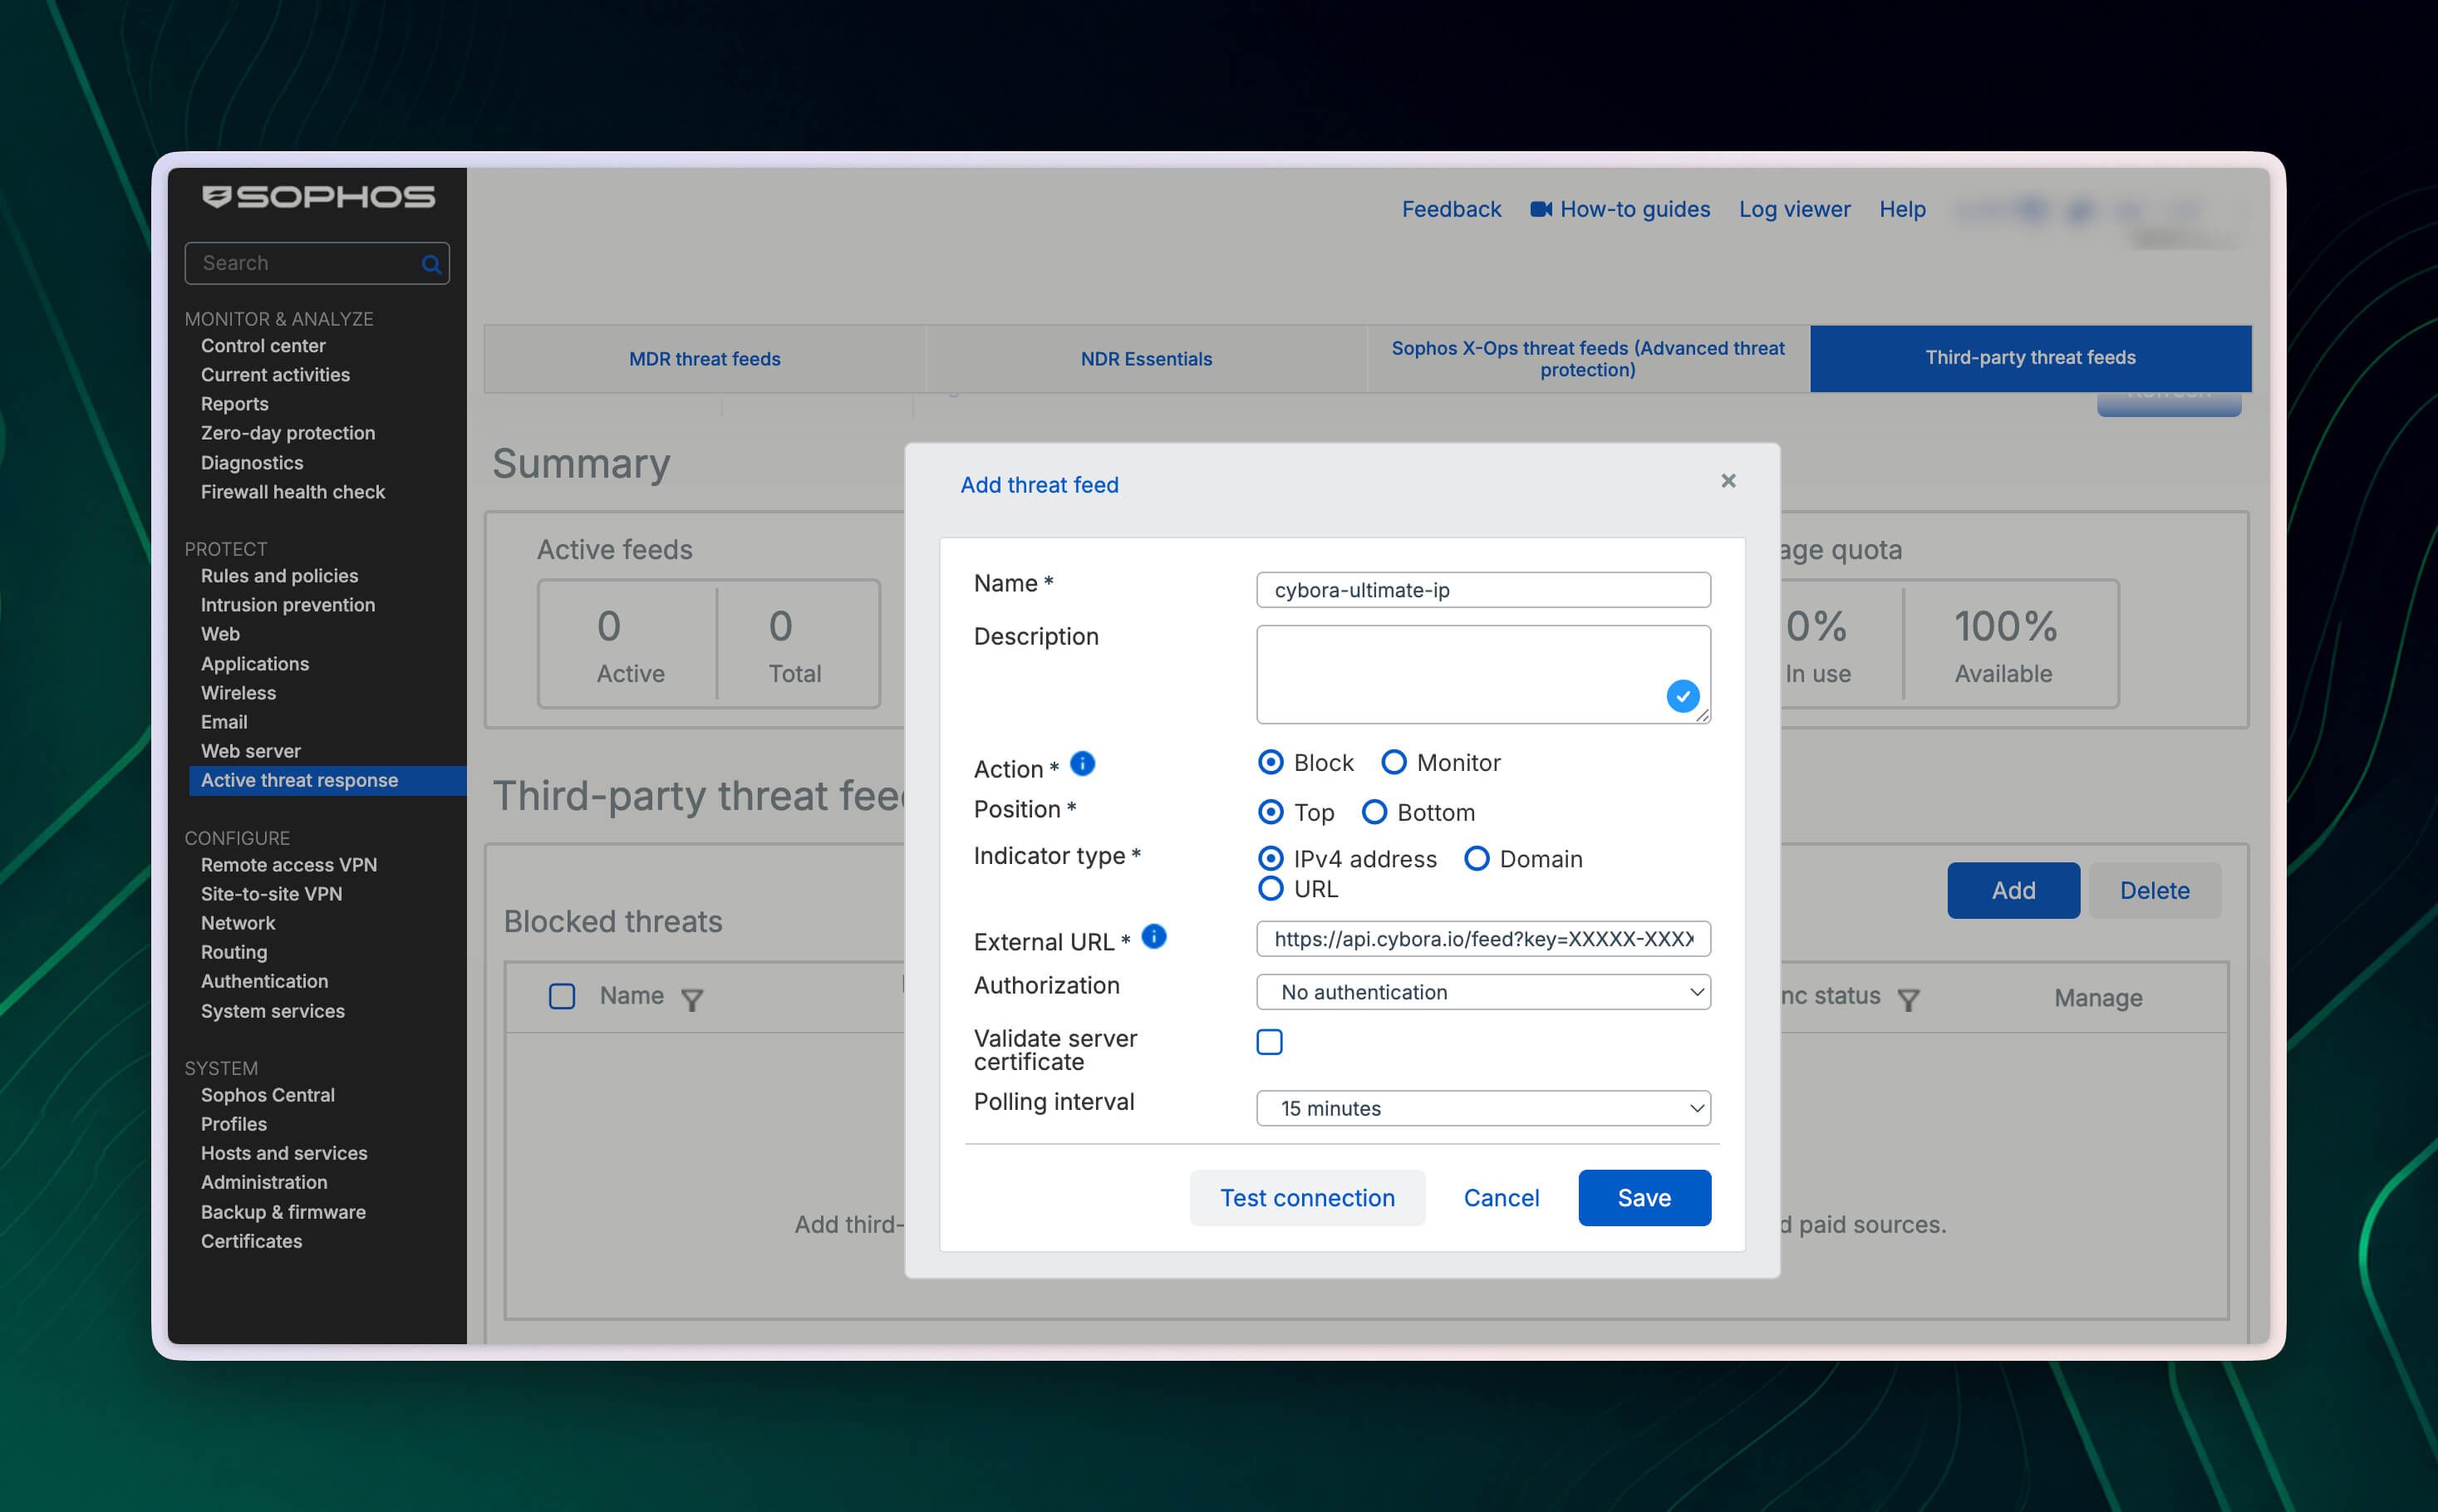Select Domain indicator type
2438x1512 pixels.
(x=1476, y=859)
